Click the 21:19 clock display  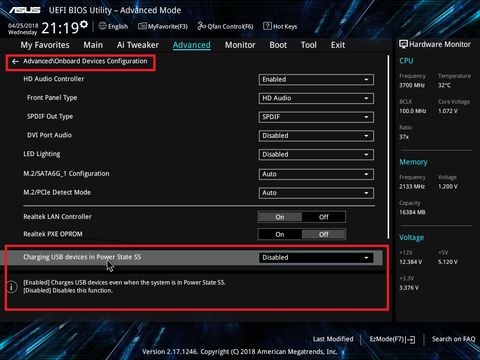60,28
